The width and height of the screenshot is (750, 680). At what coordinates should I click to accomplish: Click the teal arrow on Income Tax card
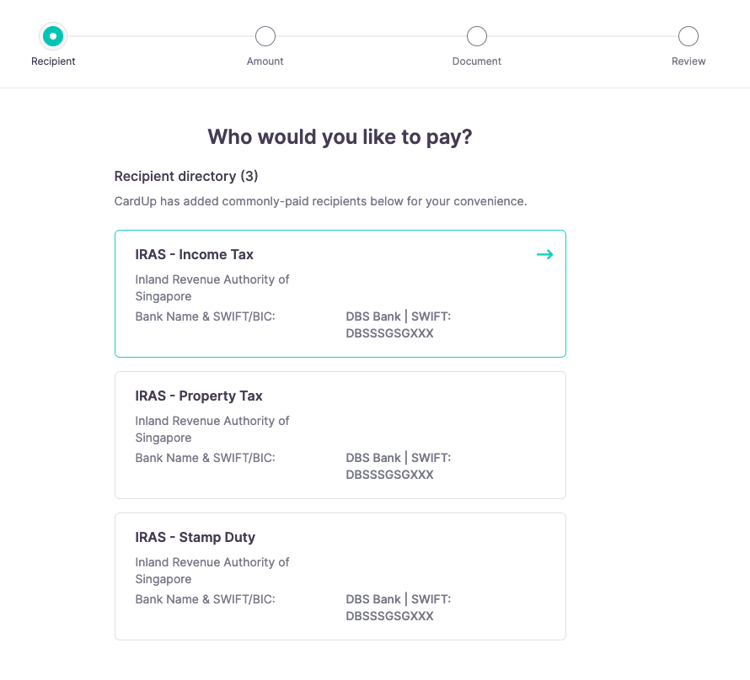544,254
